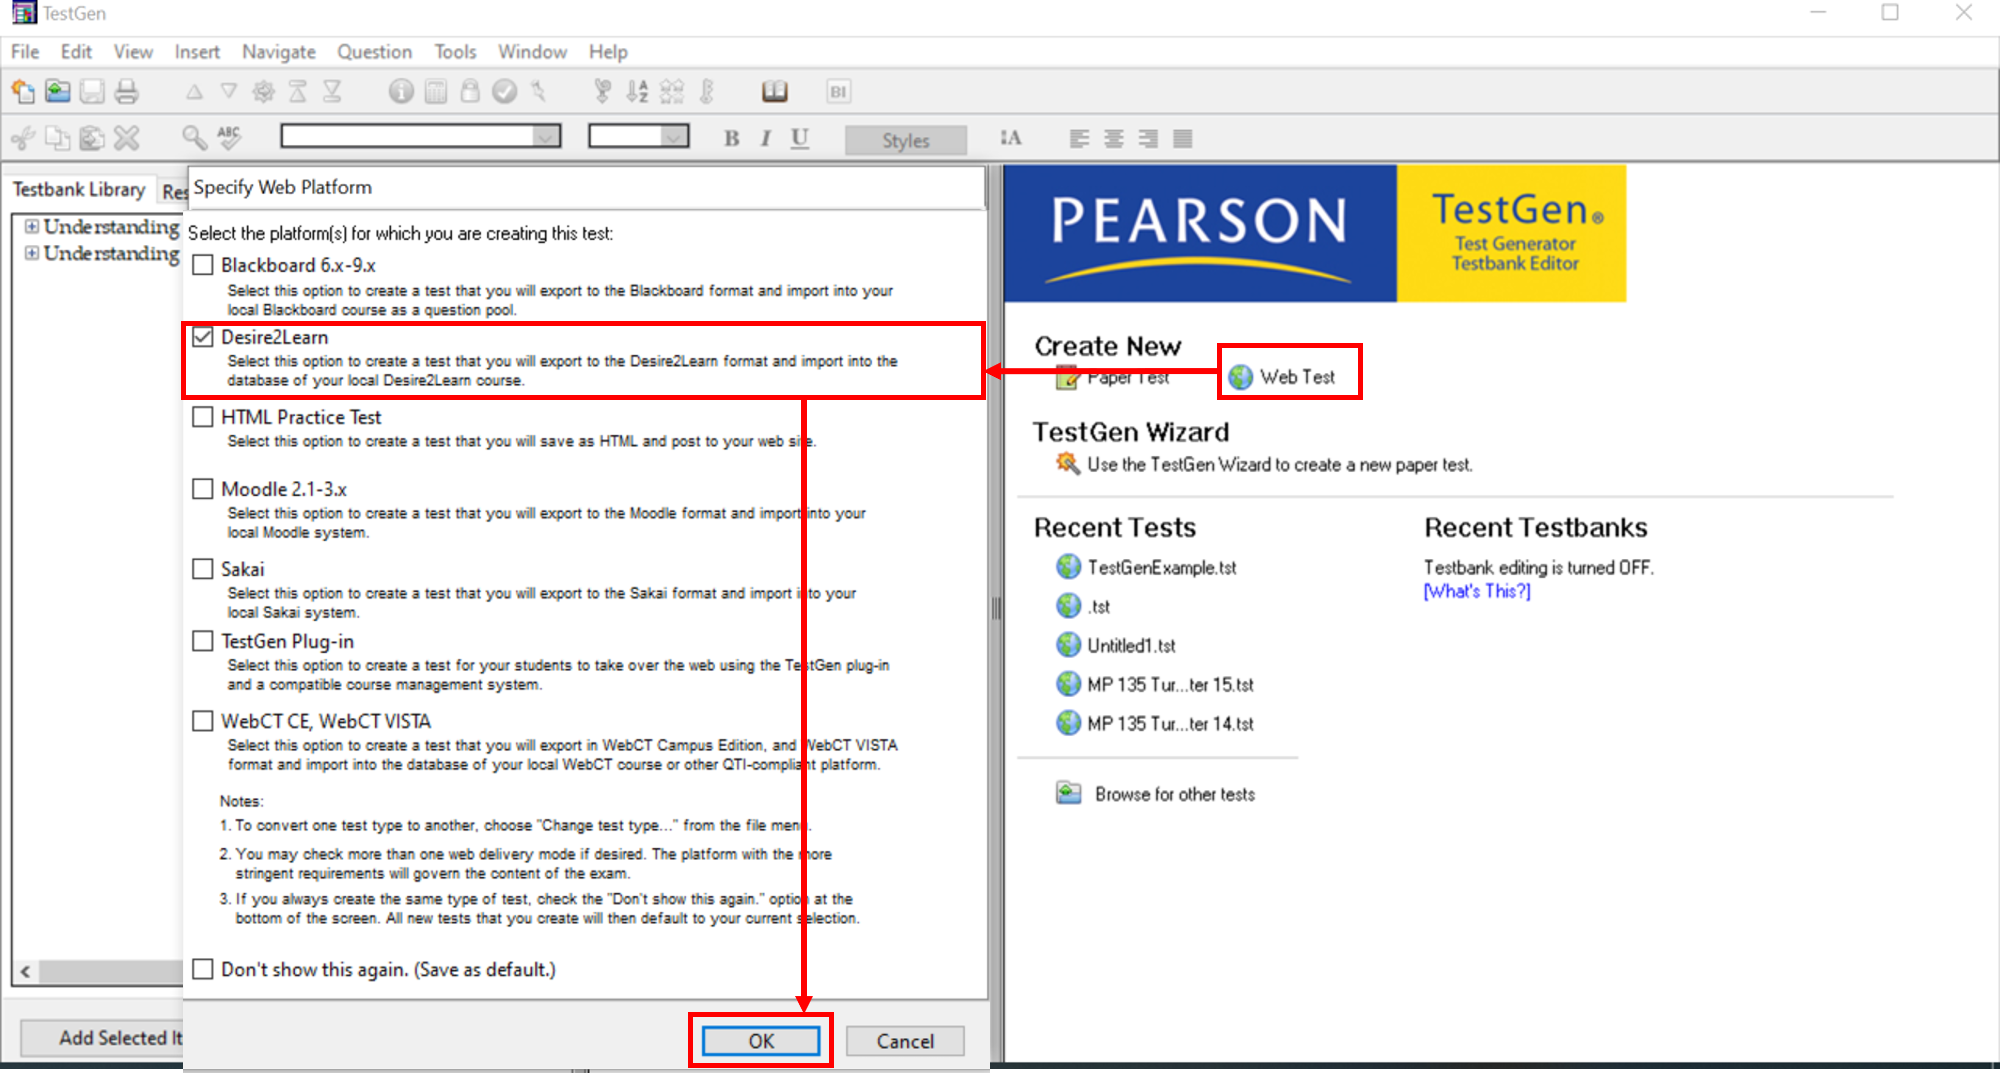Enable the Blackboard 6.x-9.x platform

click(203, 264)
